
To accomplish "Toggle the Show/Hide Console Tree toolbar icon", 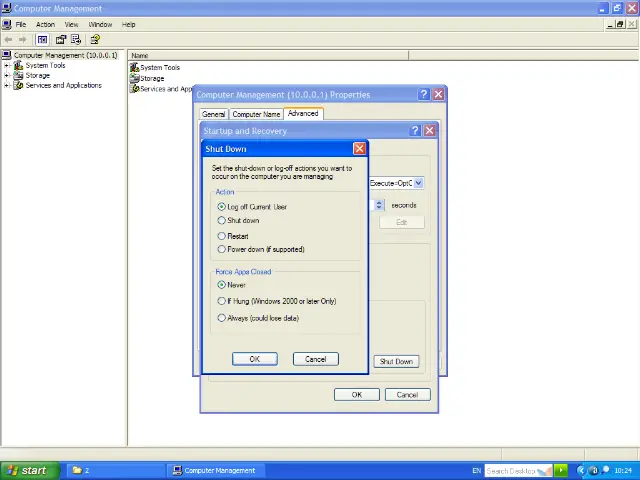I will (42, 40).
